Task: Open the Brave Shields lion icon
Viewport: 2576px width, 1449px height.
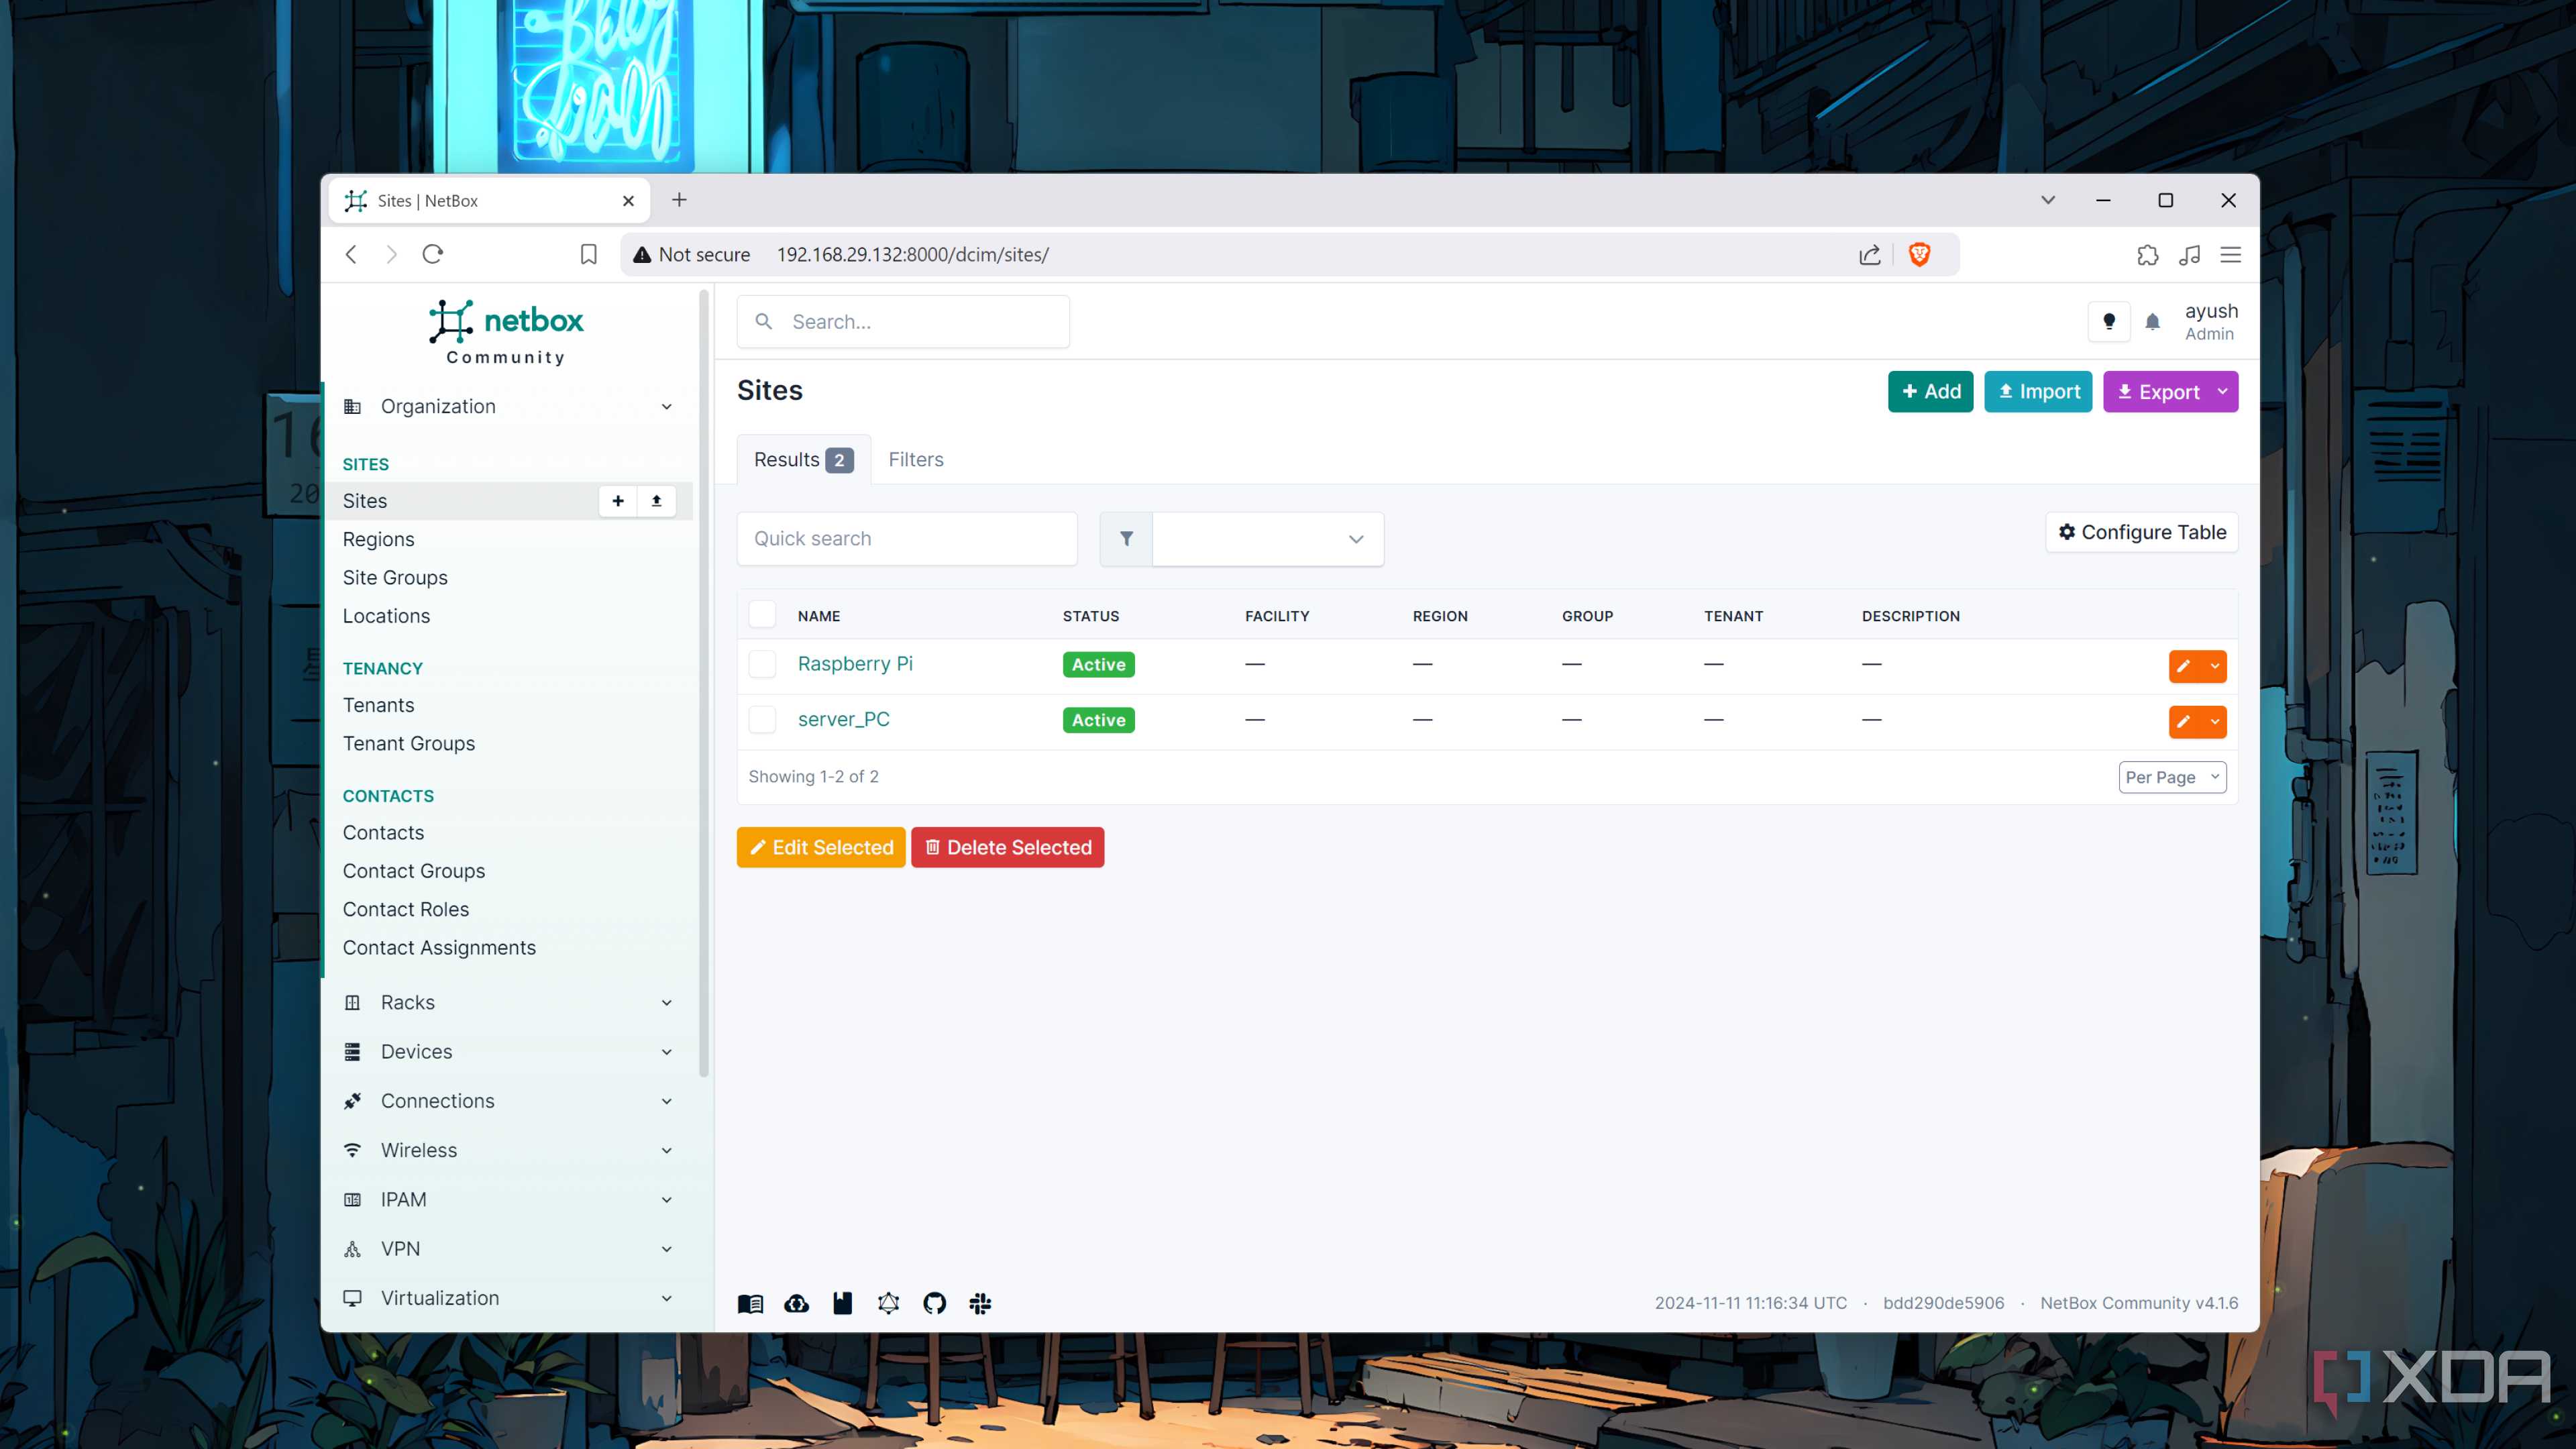Action: pos(1919,254)
